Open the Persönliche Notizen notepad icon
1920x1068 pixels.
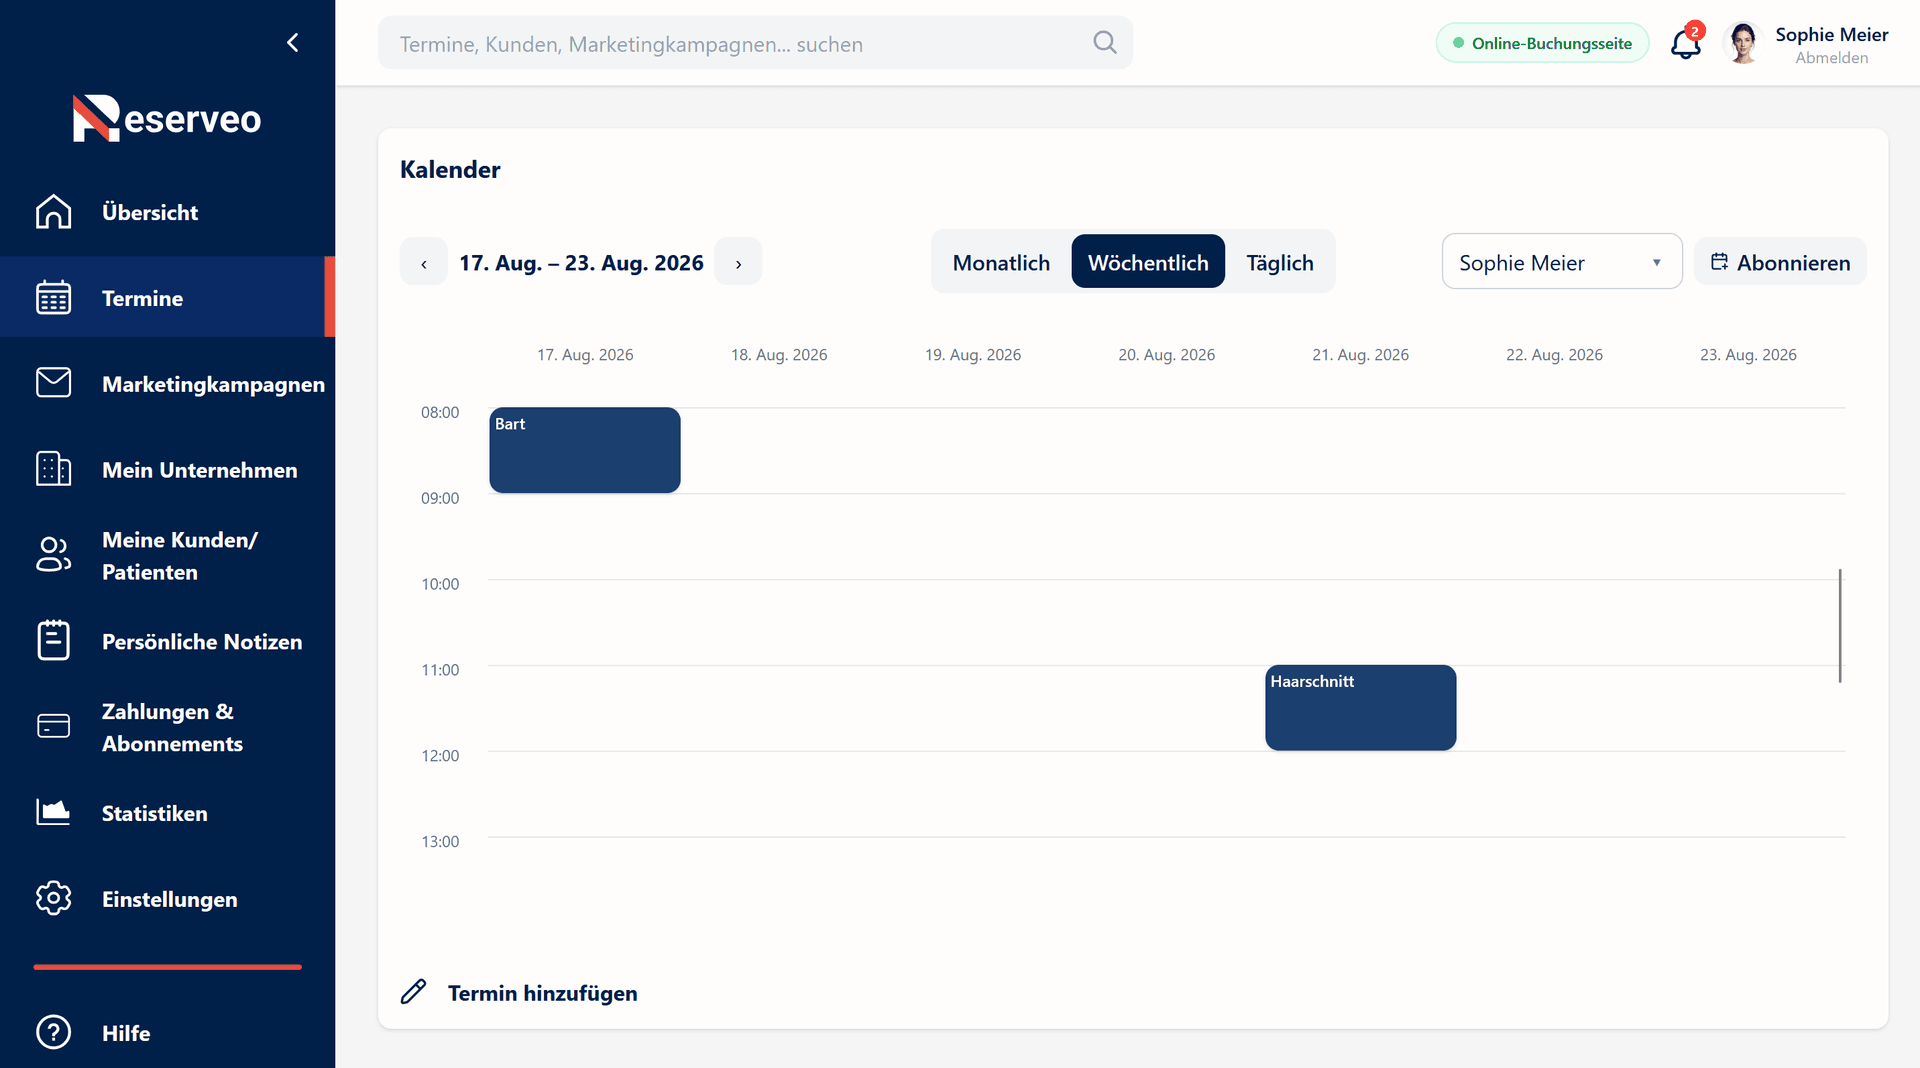(x=54, y=642)
